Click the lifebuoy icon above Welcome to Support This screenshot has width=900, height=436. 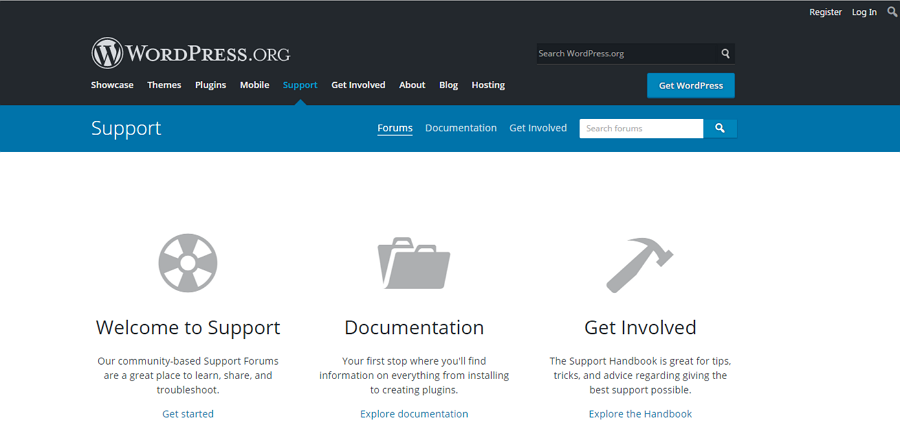pos(188,263)
